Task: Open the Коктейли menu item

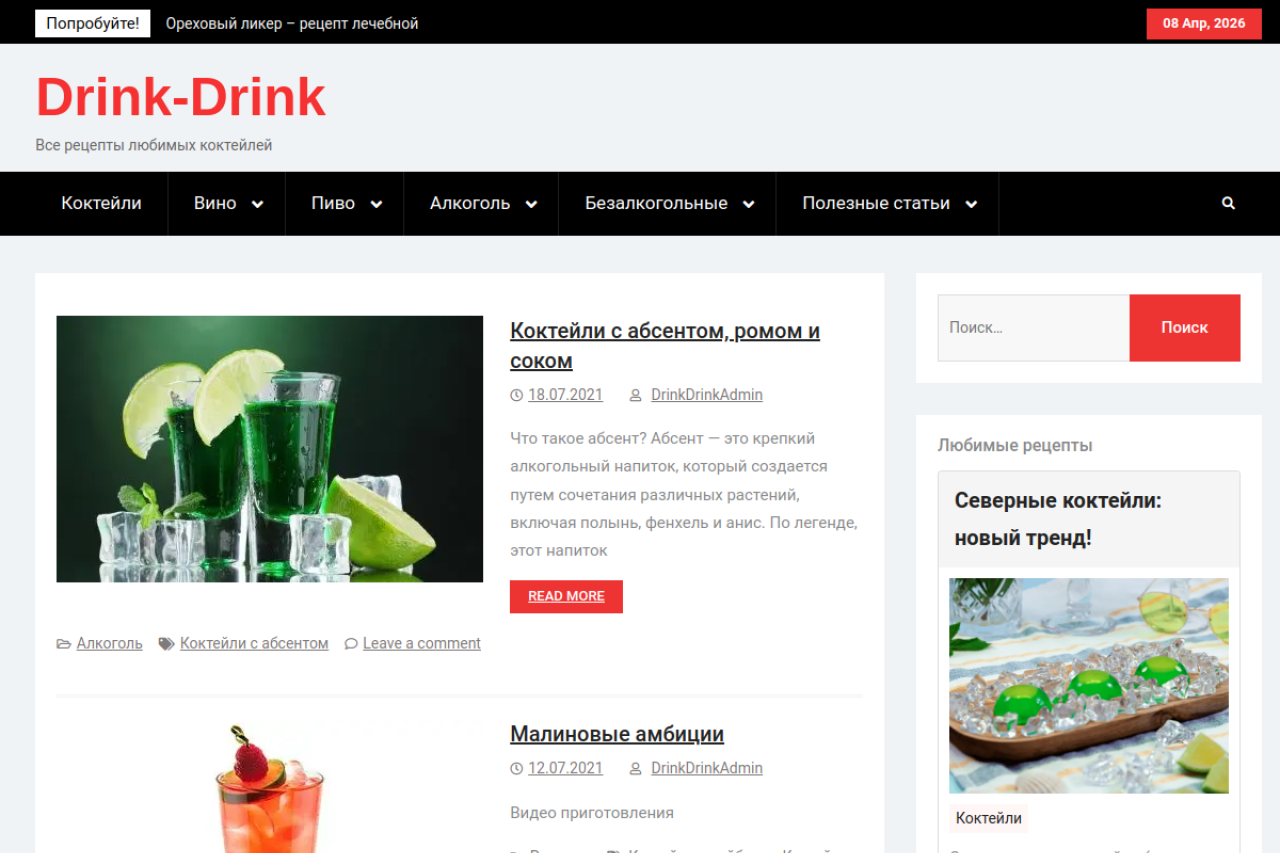Action: click(x=101, y=203)
